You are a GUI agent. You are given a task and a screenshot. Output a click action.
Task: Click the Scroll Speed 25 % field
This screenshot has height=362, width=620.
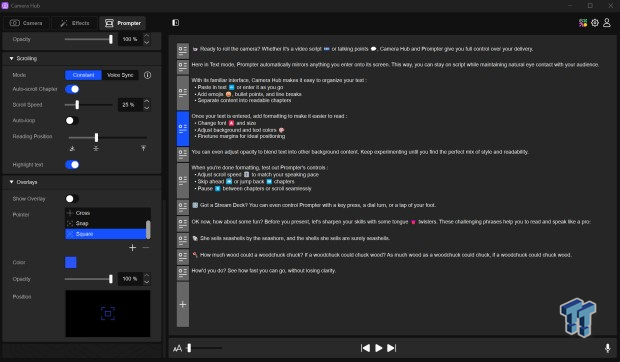click(130, 105)
